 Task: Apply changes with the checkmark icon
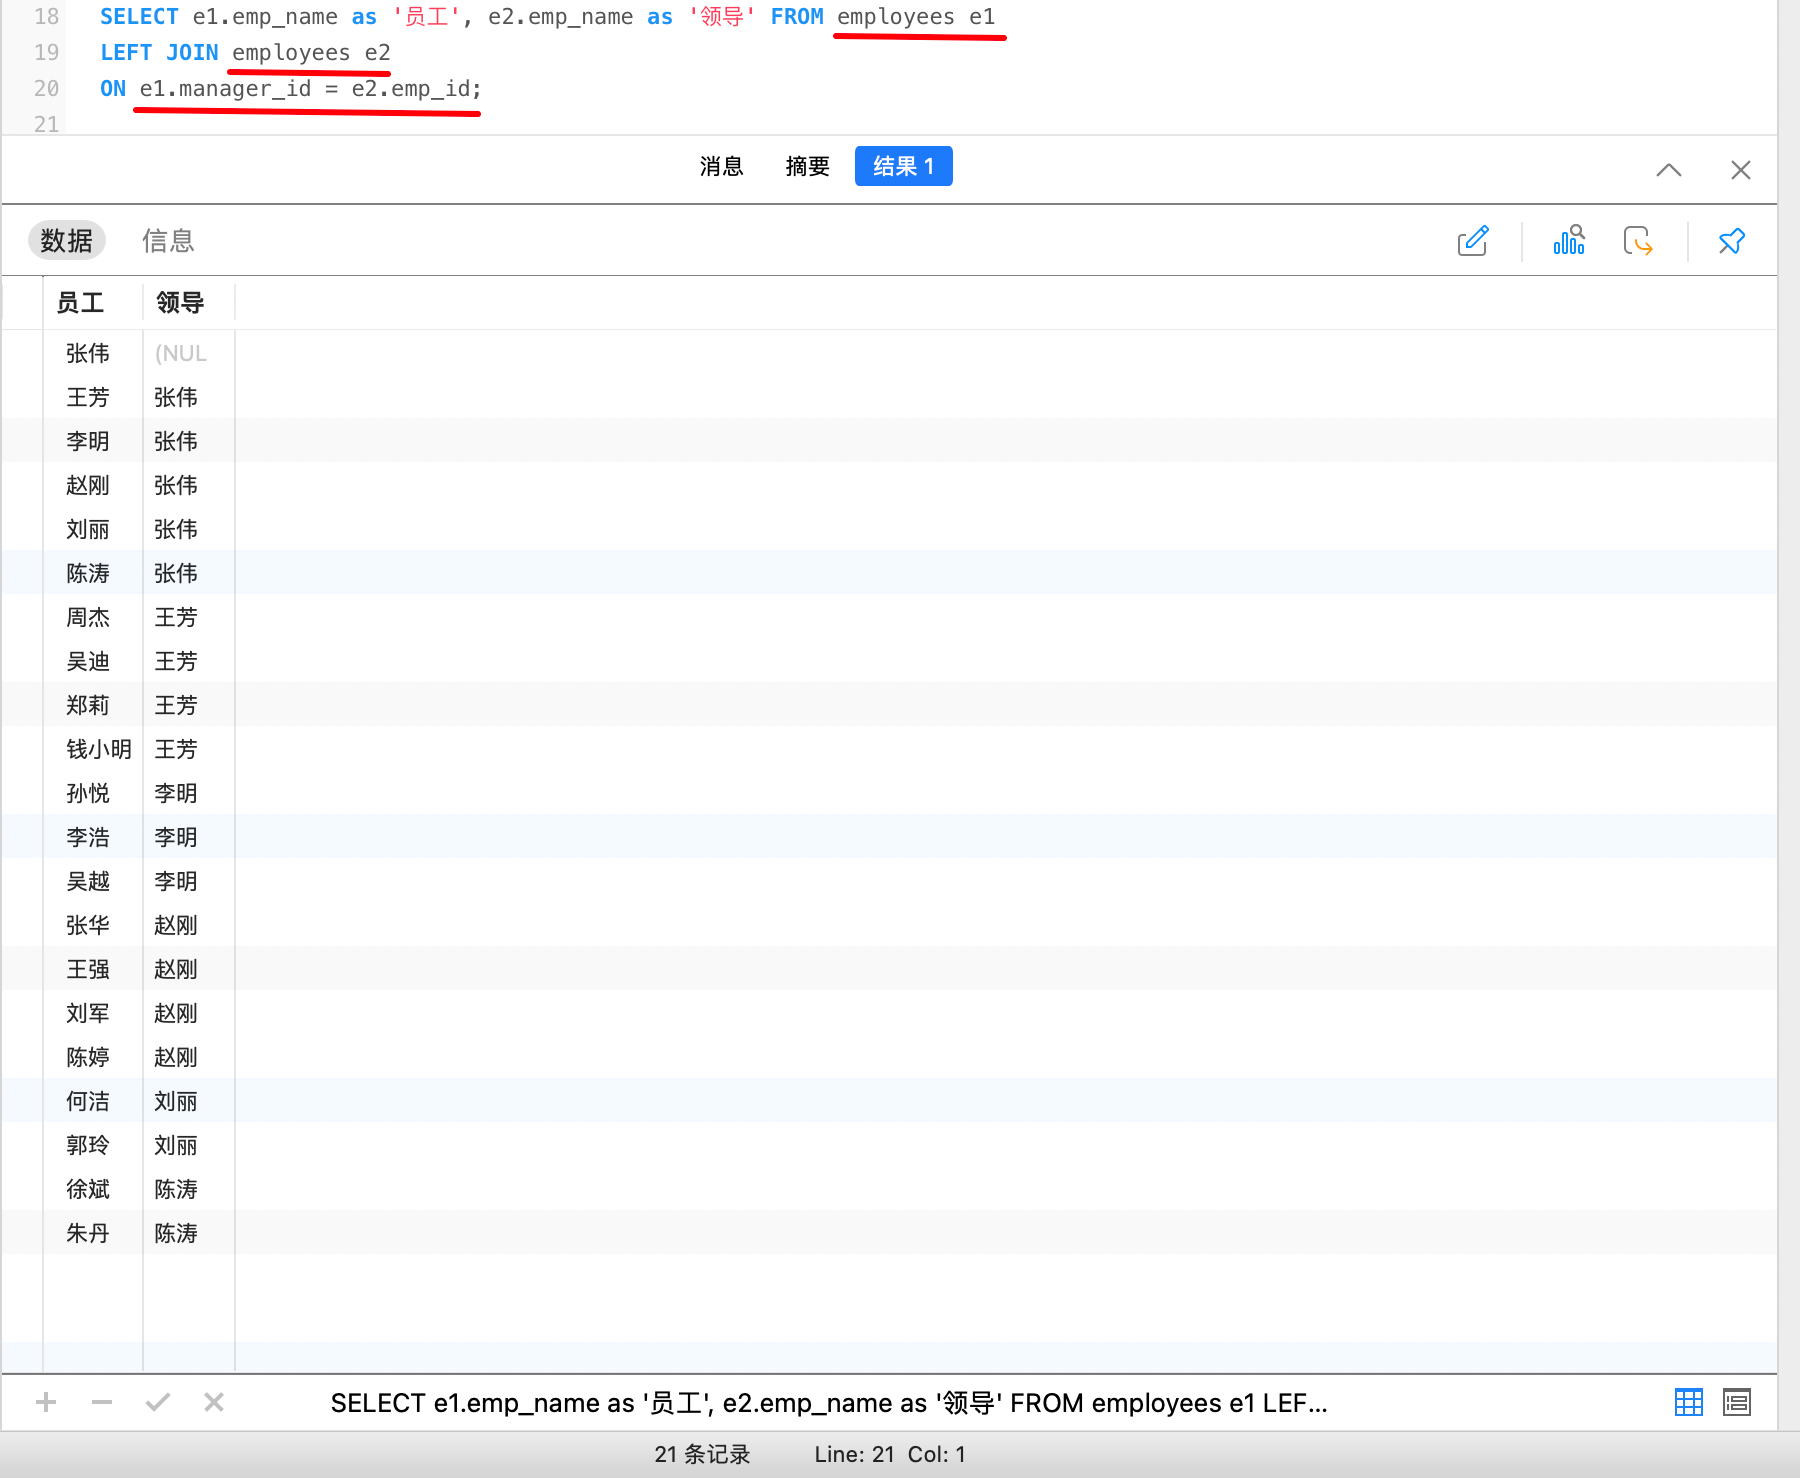[158, 1402]
